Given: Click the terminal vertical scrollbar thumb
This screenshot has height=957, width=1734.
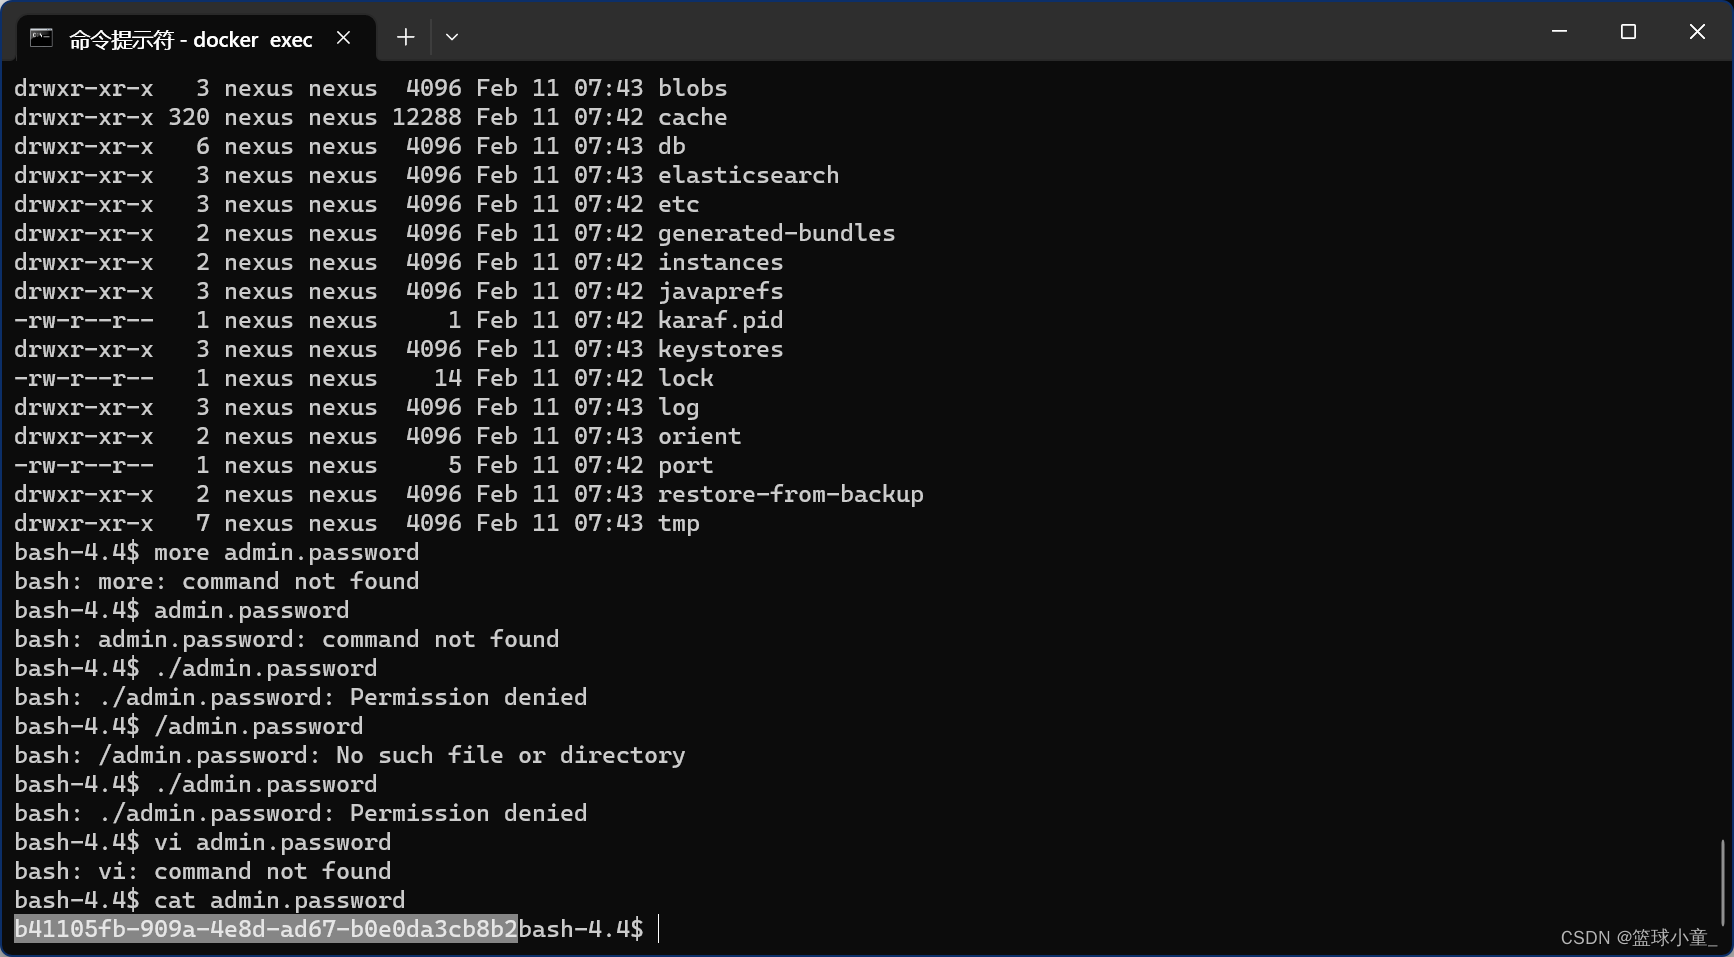Looking at the screenshot, I should (x=1723, y=883).
